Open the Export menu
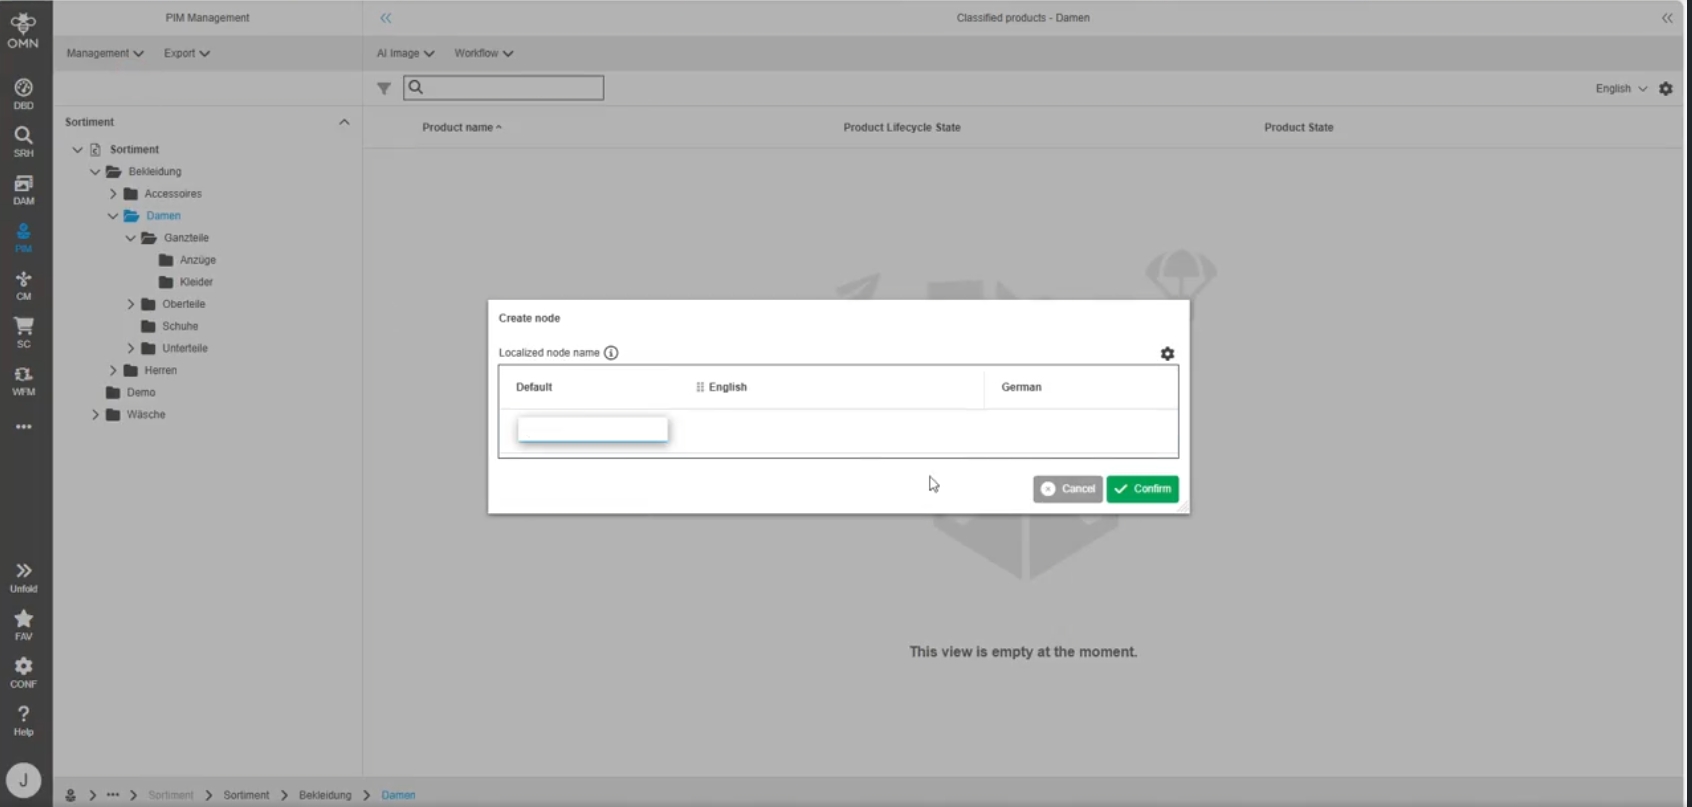Image resolution: width=1692 pixels, height=807 pixels. point(187,53)
